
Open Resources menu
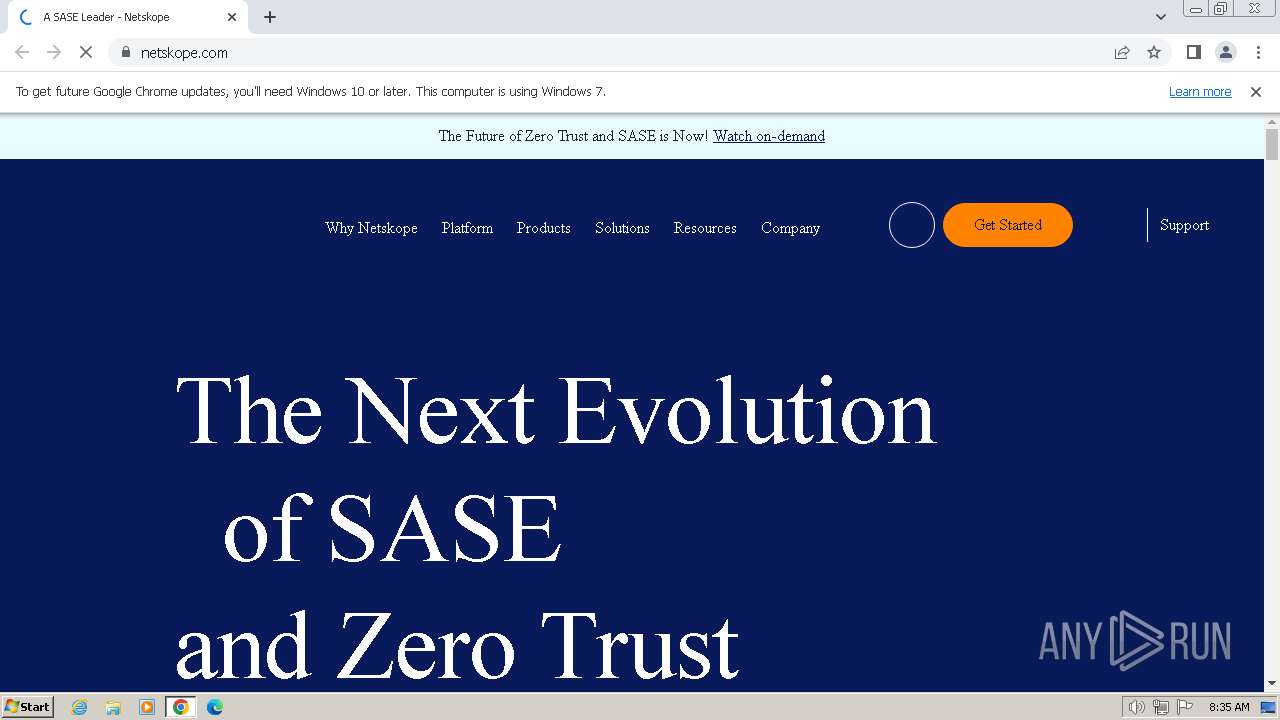[x=705, y=228]
